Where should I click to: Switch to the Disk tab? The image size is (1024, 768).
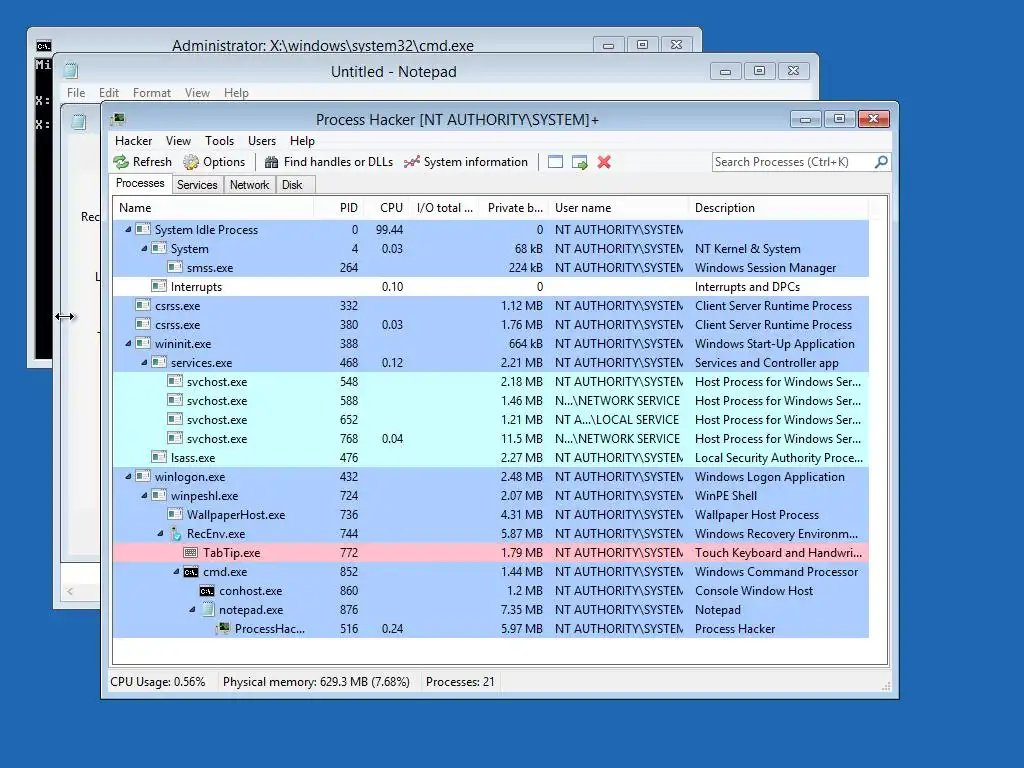coord(293,185)
